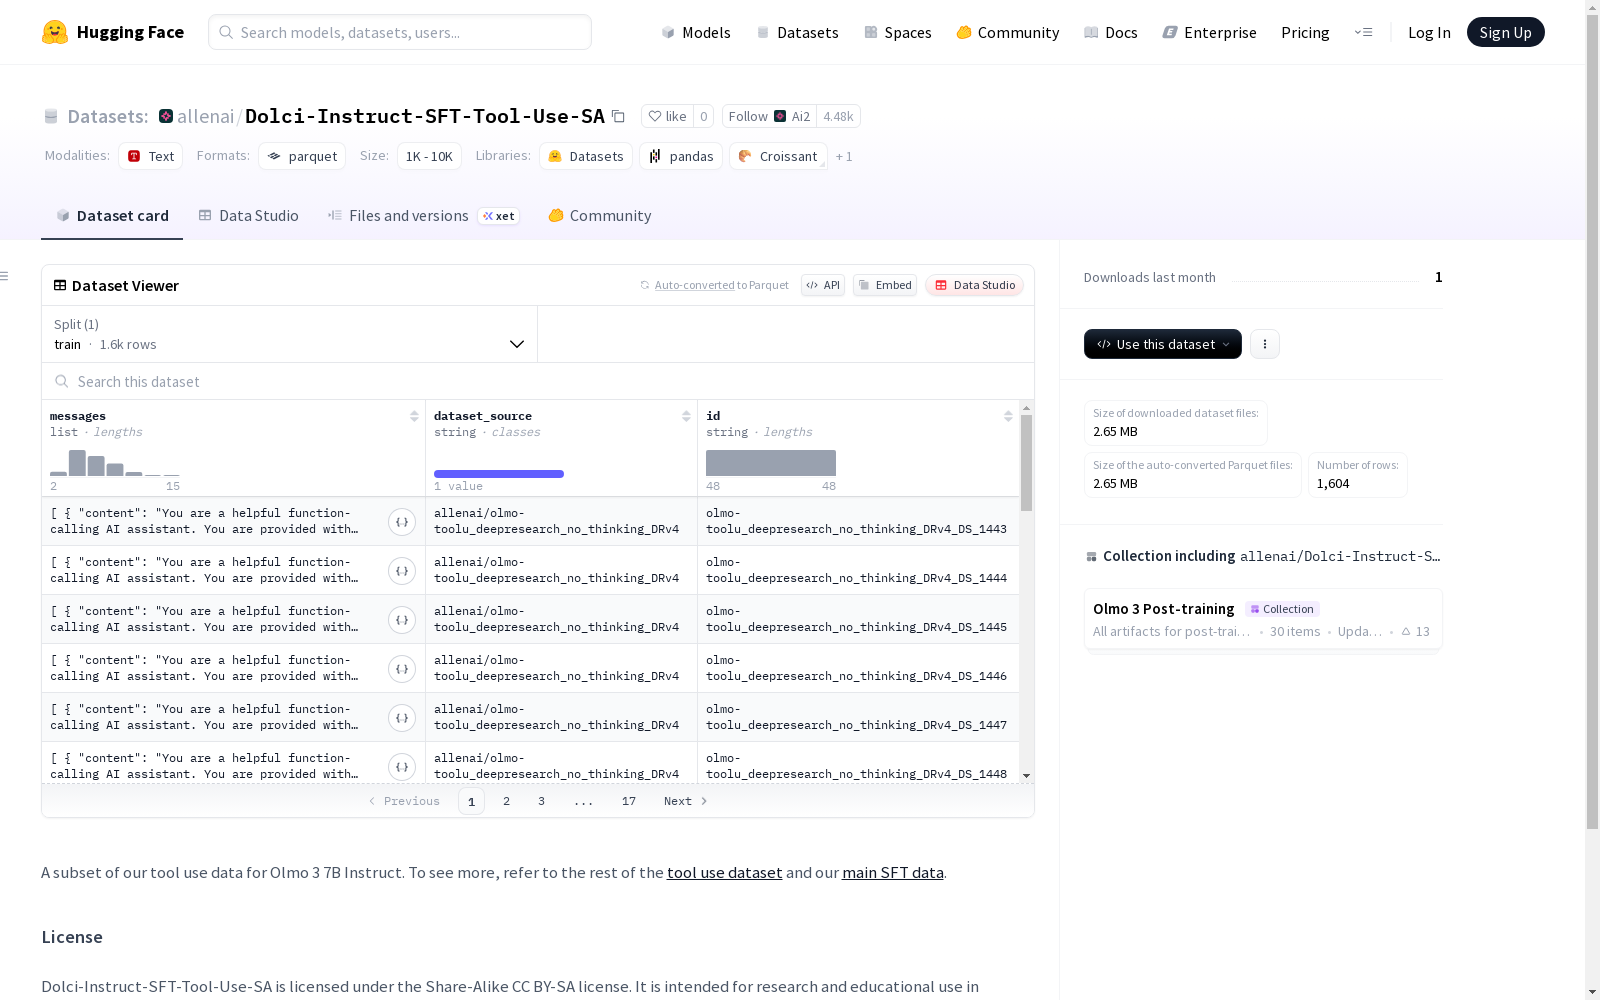This screenshot has height=1000, width=1600.
Task: Sort by the messages column
Action: (x=414, y=416)
